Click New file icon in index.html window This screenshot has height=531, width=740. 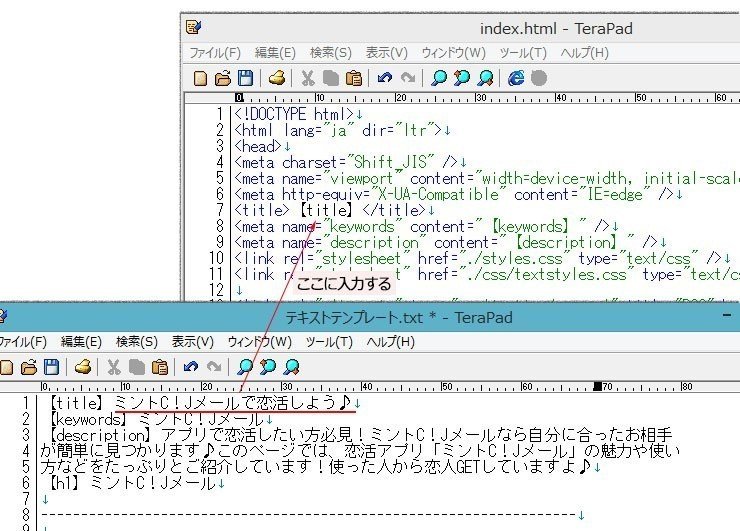pos(201,78)
